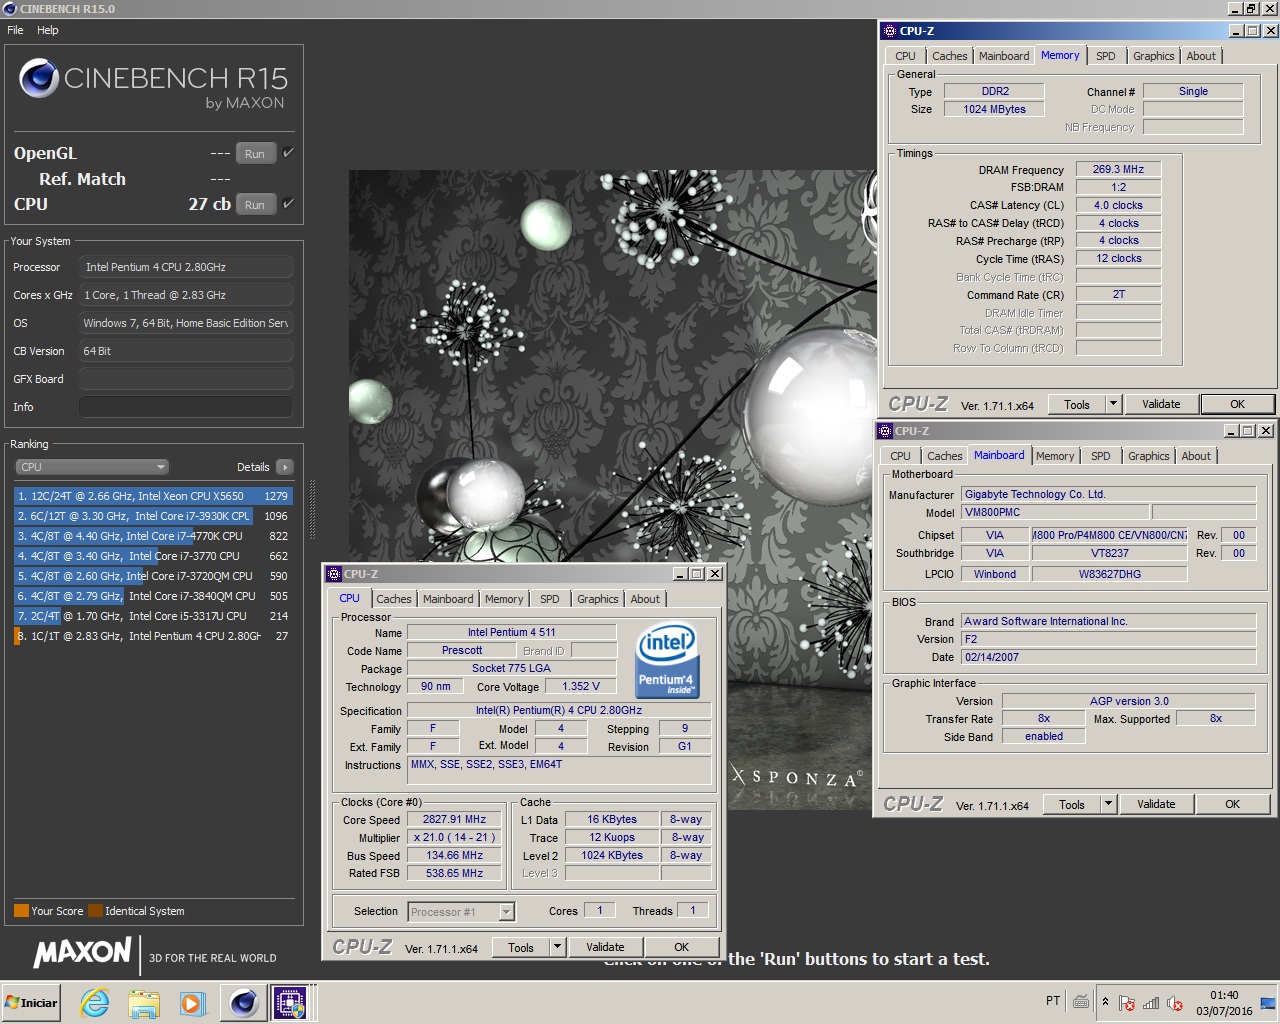Screen dimensions: 1280x1024
Task: Open Tools dropdown arrow in front CPU-Z window
Action: coord(558,947)
